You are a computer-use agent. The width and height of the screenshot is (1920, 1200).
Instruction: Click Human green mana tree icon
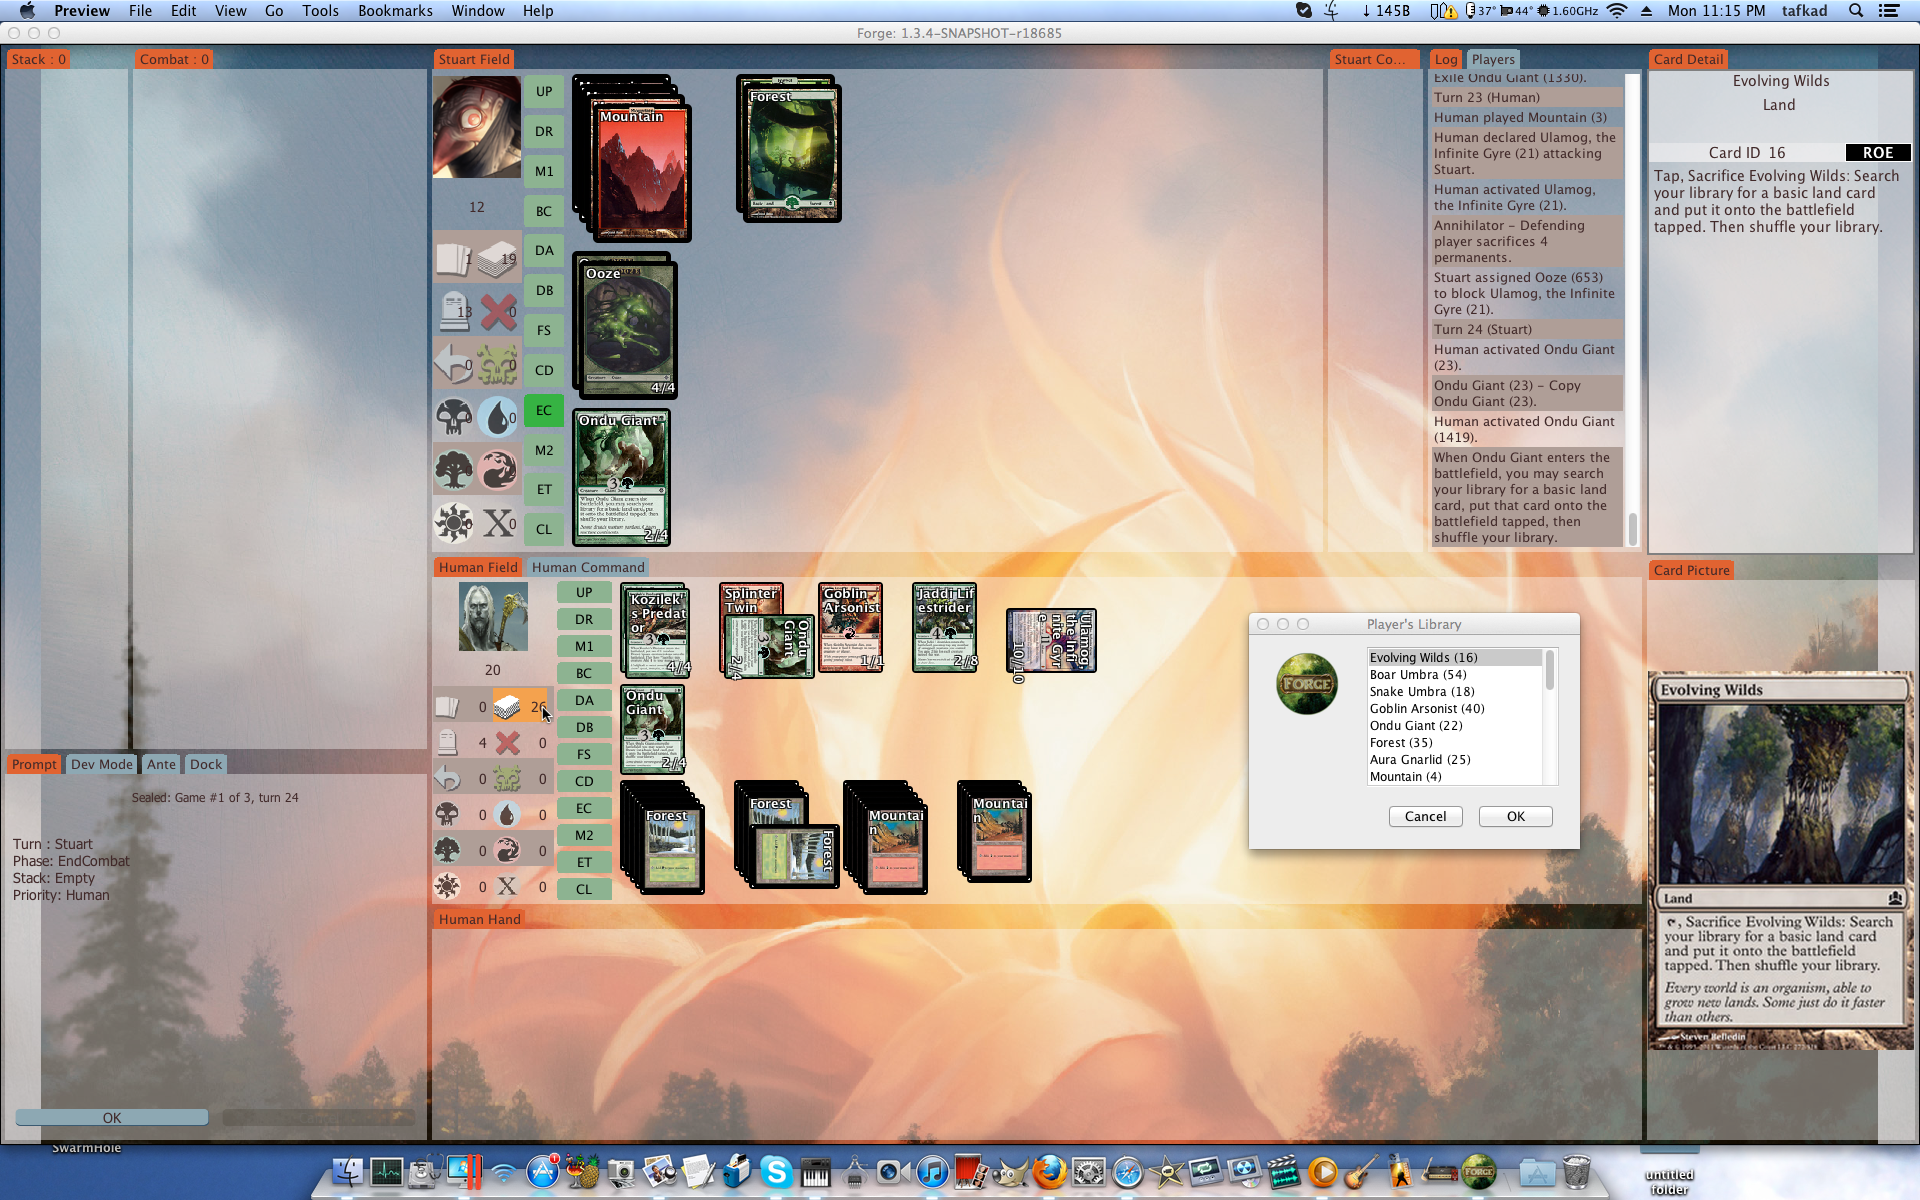click(x=447, y=851)
